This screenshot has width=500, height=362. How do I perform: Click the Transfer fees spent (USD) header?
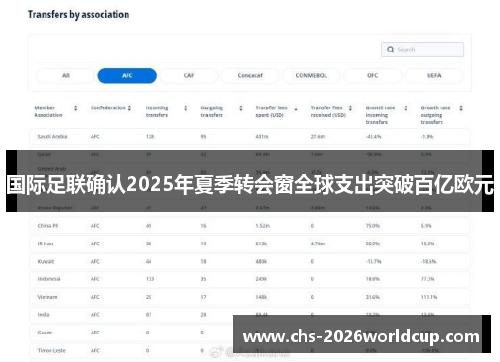pyautogui.click(x=271, y=111)
